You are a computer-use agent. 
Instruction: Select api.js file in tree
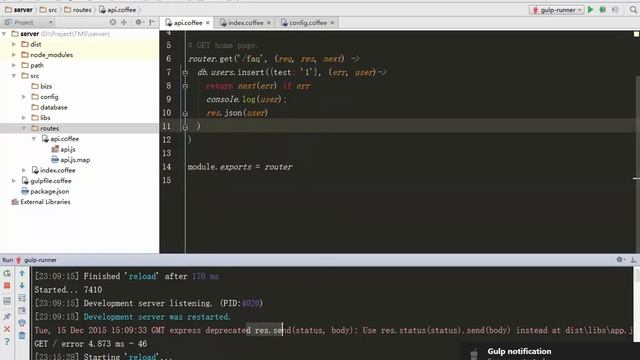pyautogui.click(x=64, y=149)
